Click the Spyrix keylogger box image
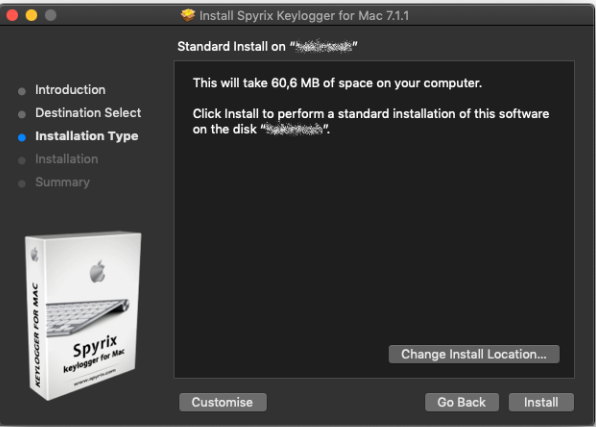Image resolution: width=596 pixels, height=427 pixels. (83, 315)
